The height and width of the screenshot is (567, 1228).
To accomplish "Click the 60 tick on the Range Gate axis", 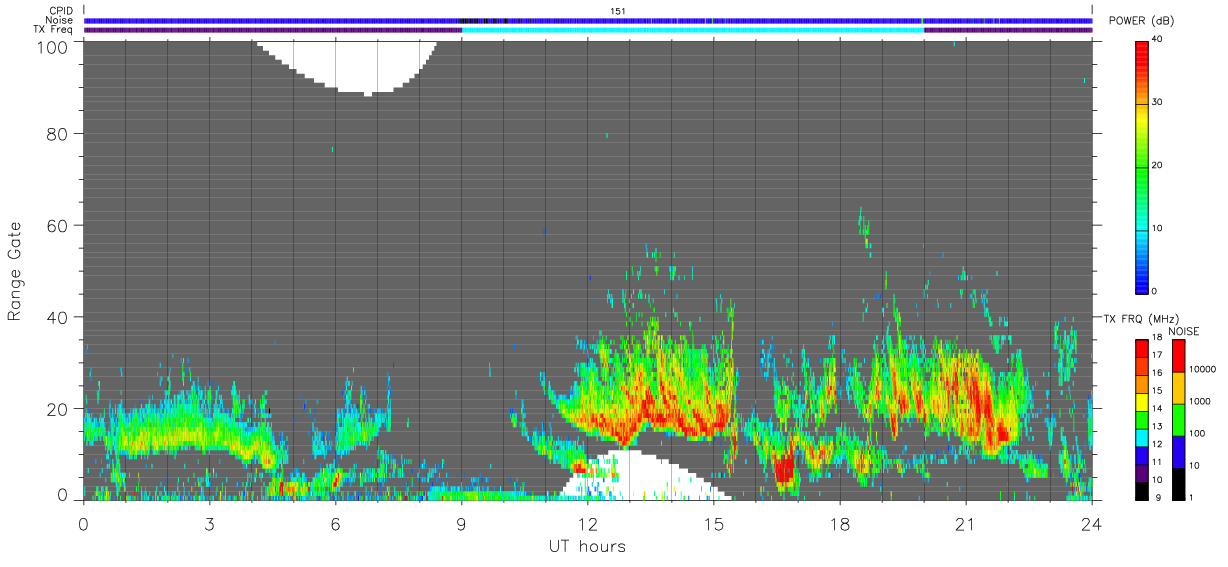I will [x=57, y=225].
